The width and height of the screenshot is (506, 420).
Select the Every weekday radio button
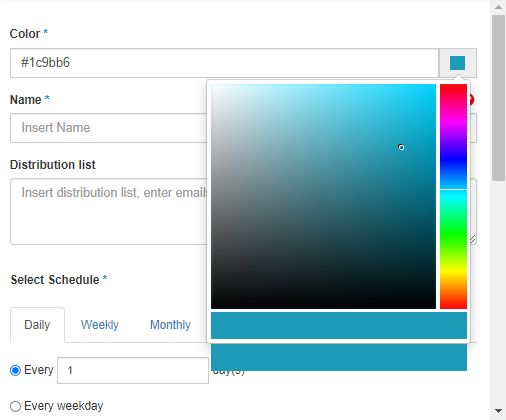click(15, 406)
